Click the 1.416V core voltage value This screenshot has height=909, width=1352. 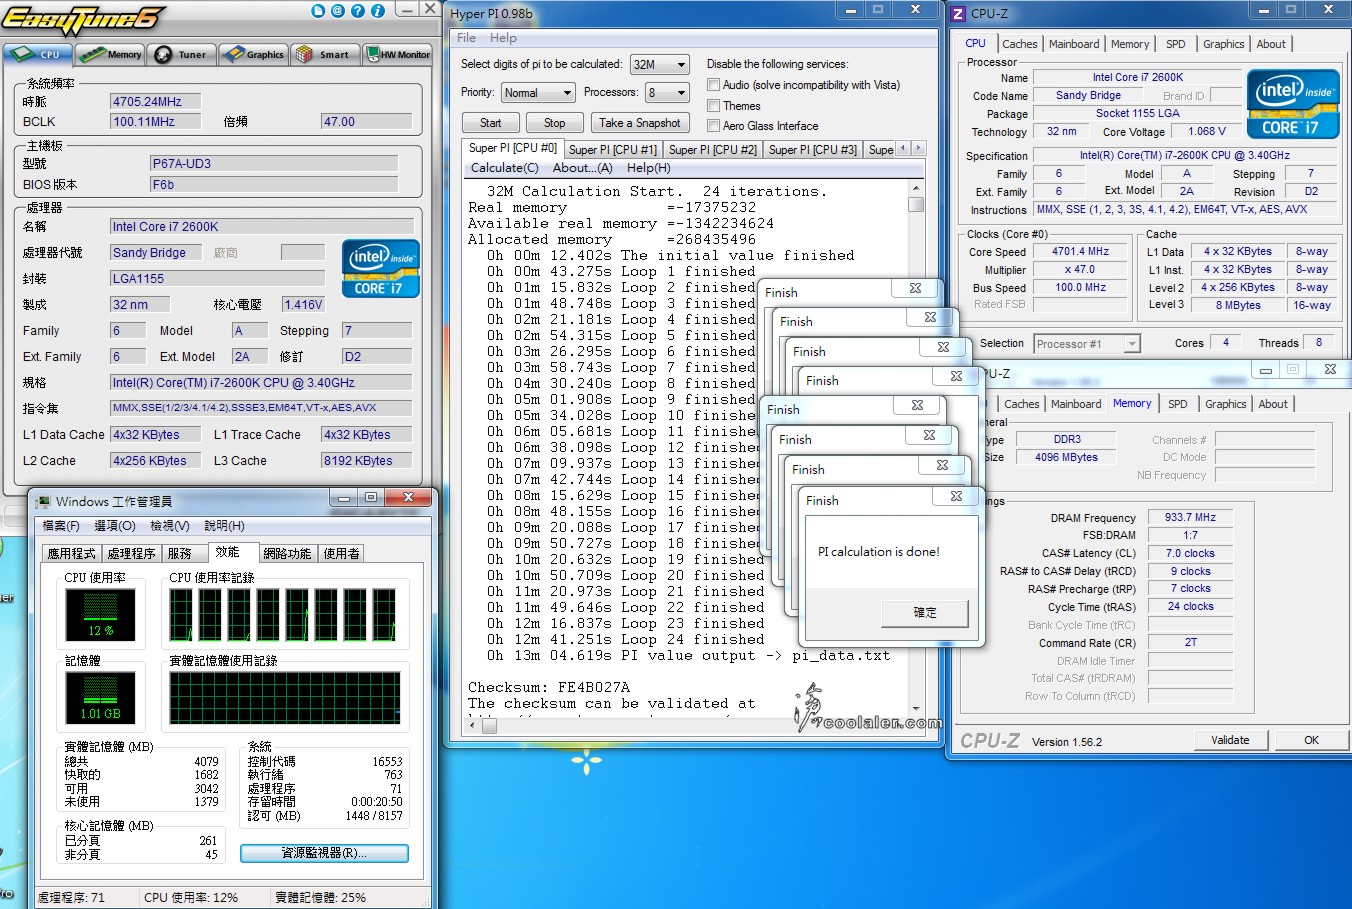304,304
